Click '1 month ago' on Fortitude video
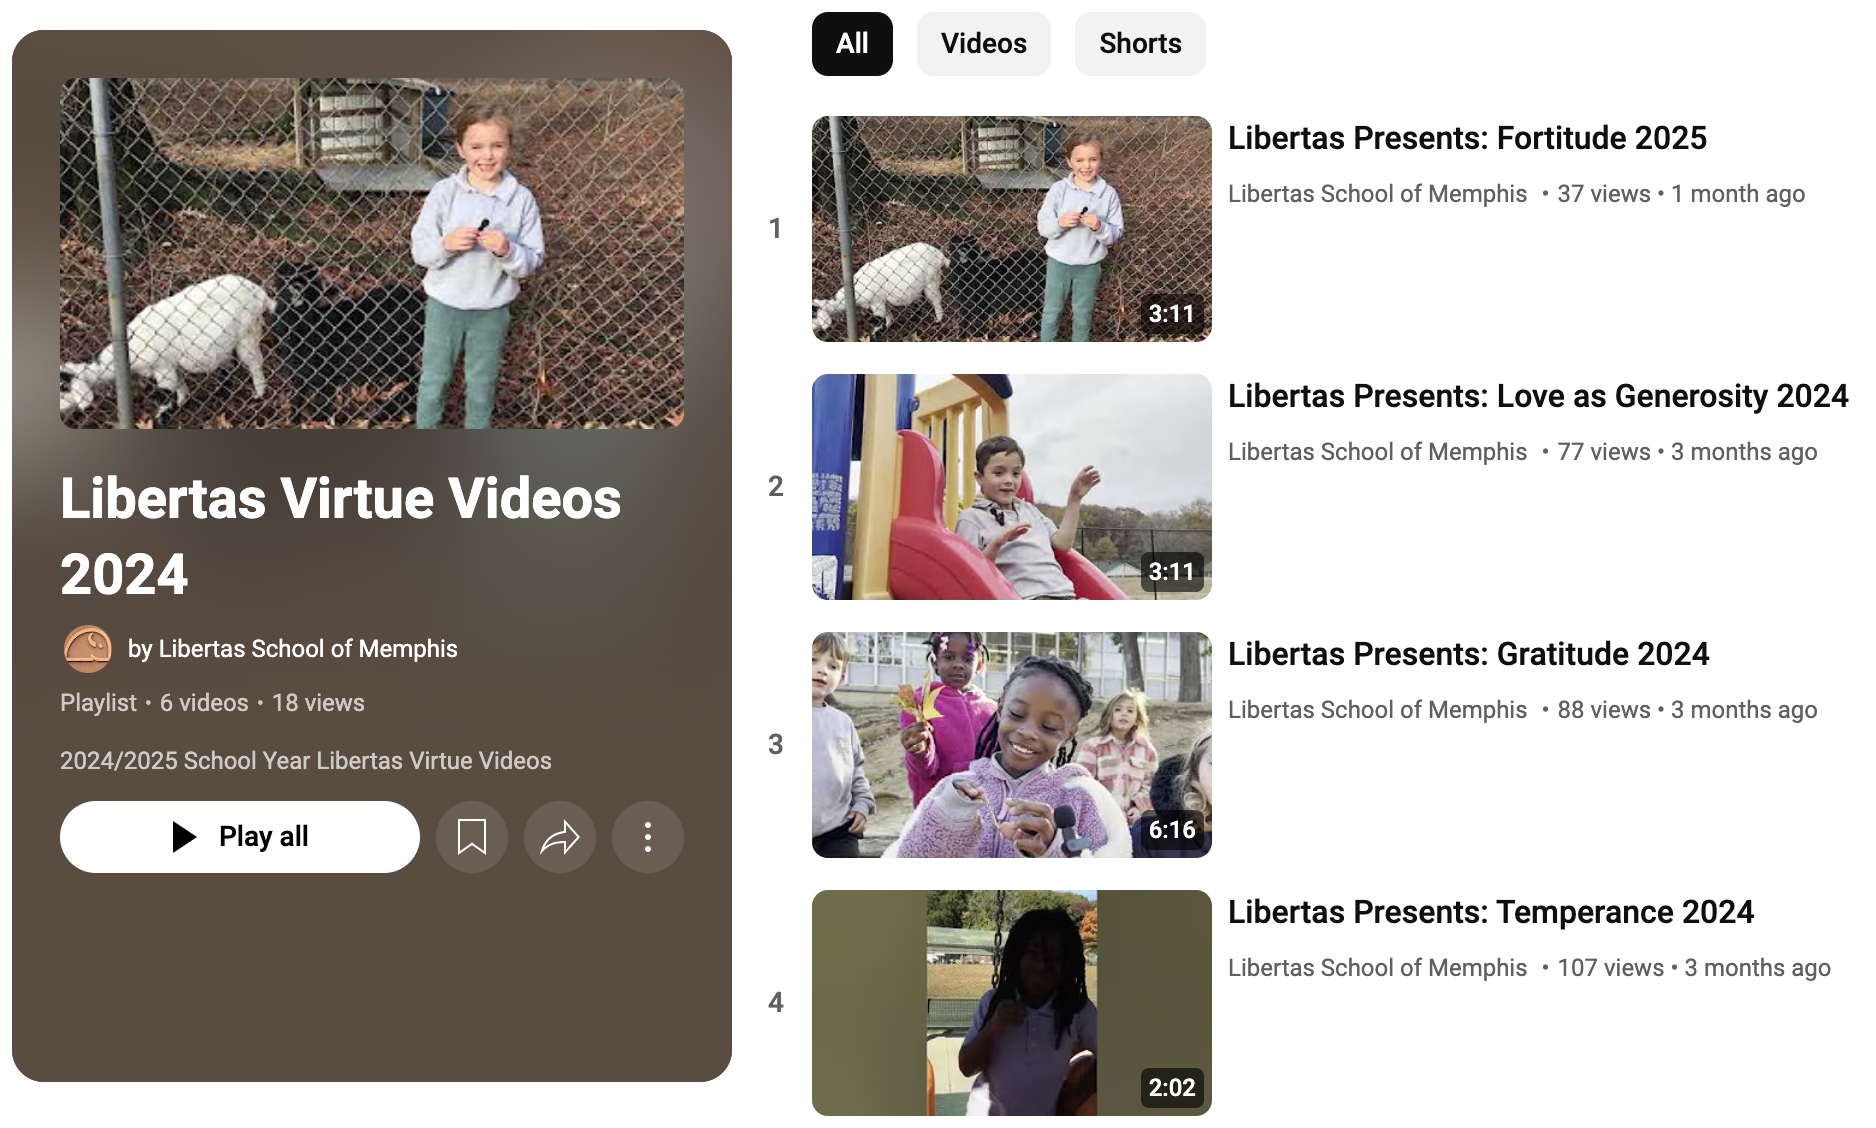Viewport: 1876px width, 1128px height. click(x=1738, y=194)
